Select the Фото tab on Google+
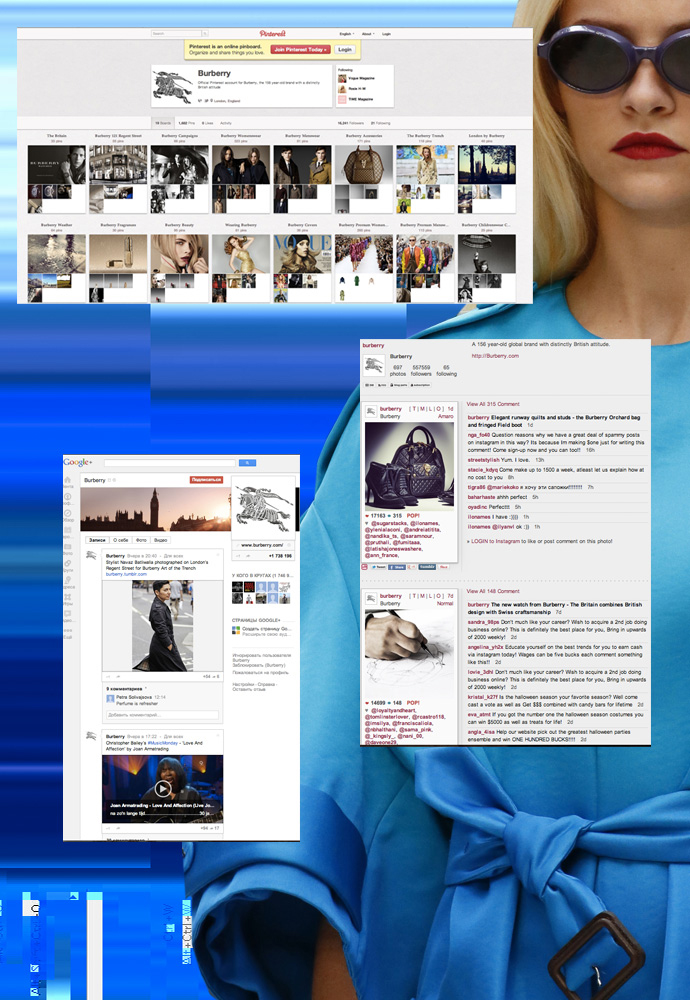690x1000 pixels. tap(141, 540)
